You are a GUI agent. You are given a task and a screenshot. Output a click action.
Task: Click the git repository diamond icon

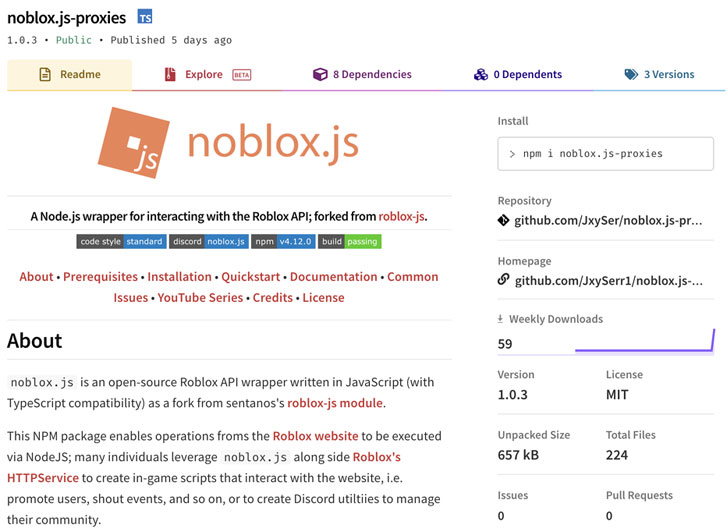[503, 220]
